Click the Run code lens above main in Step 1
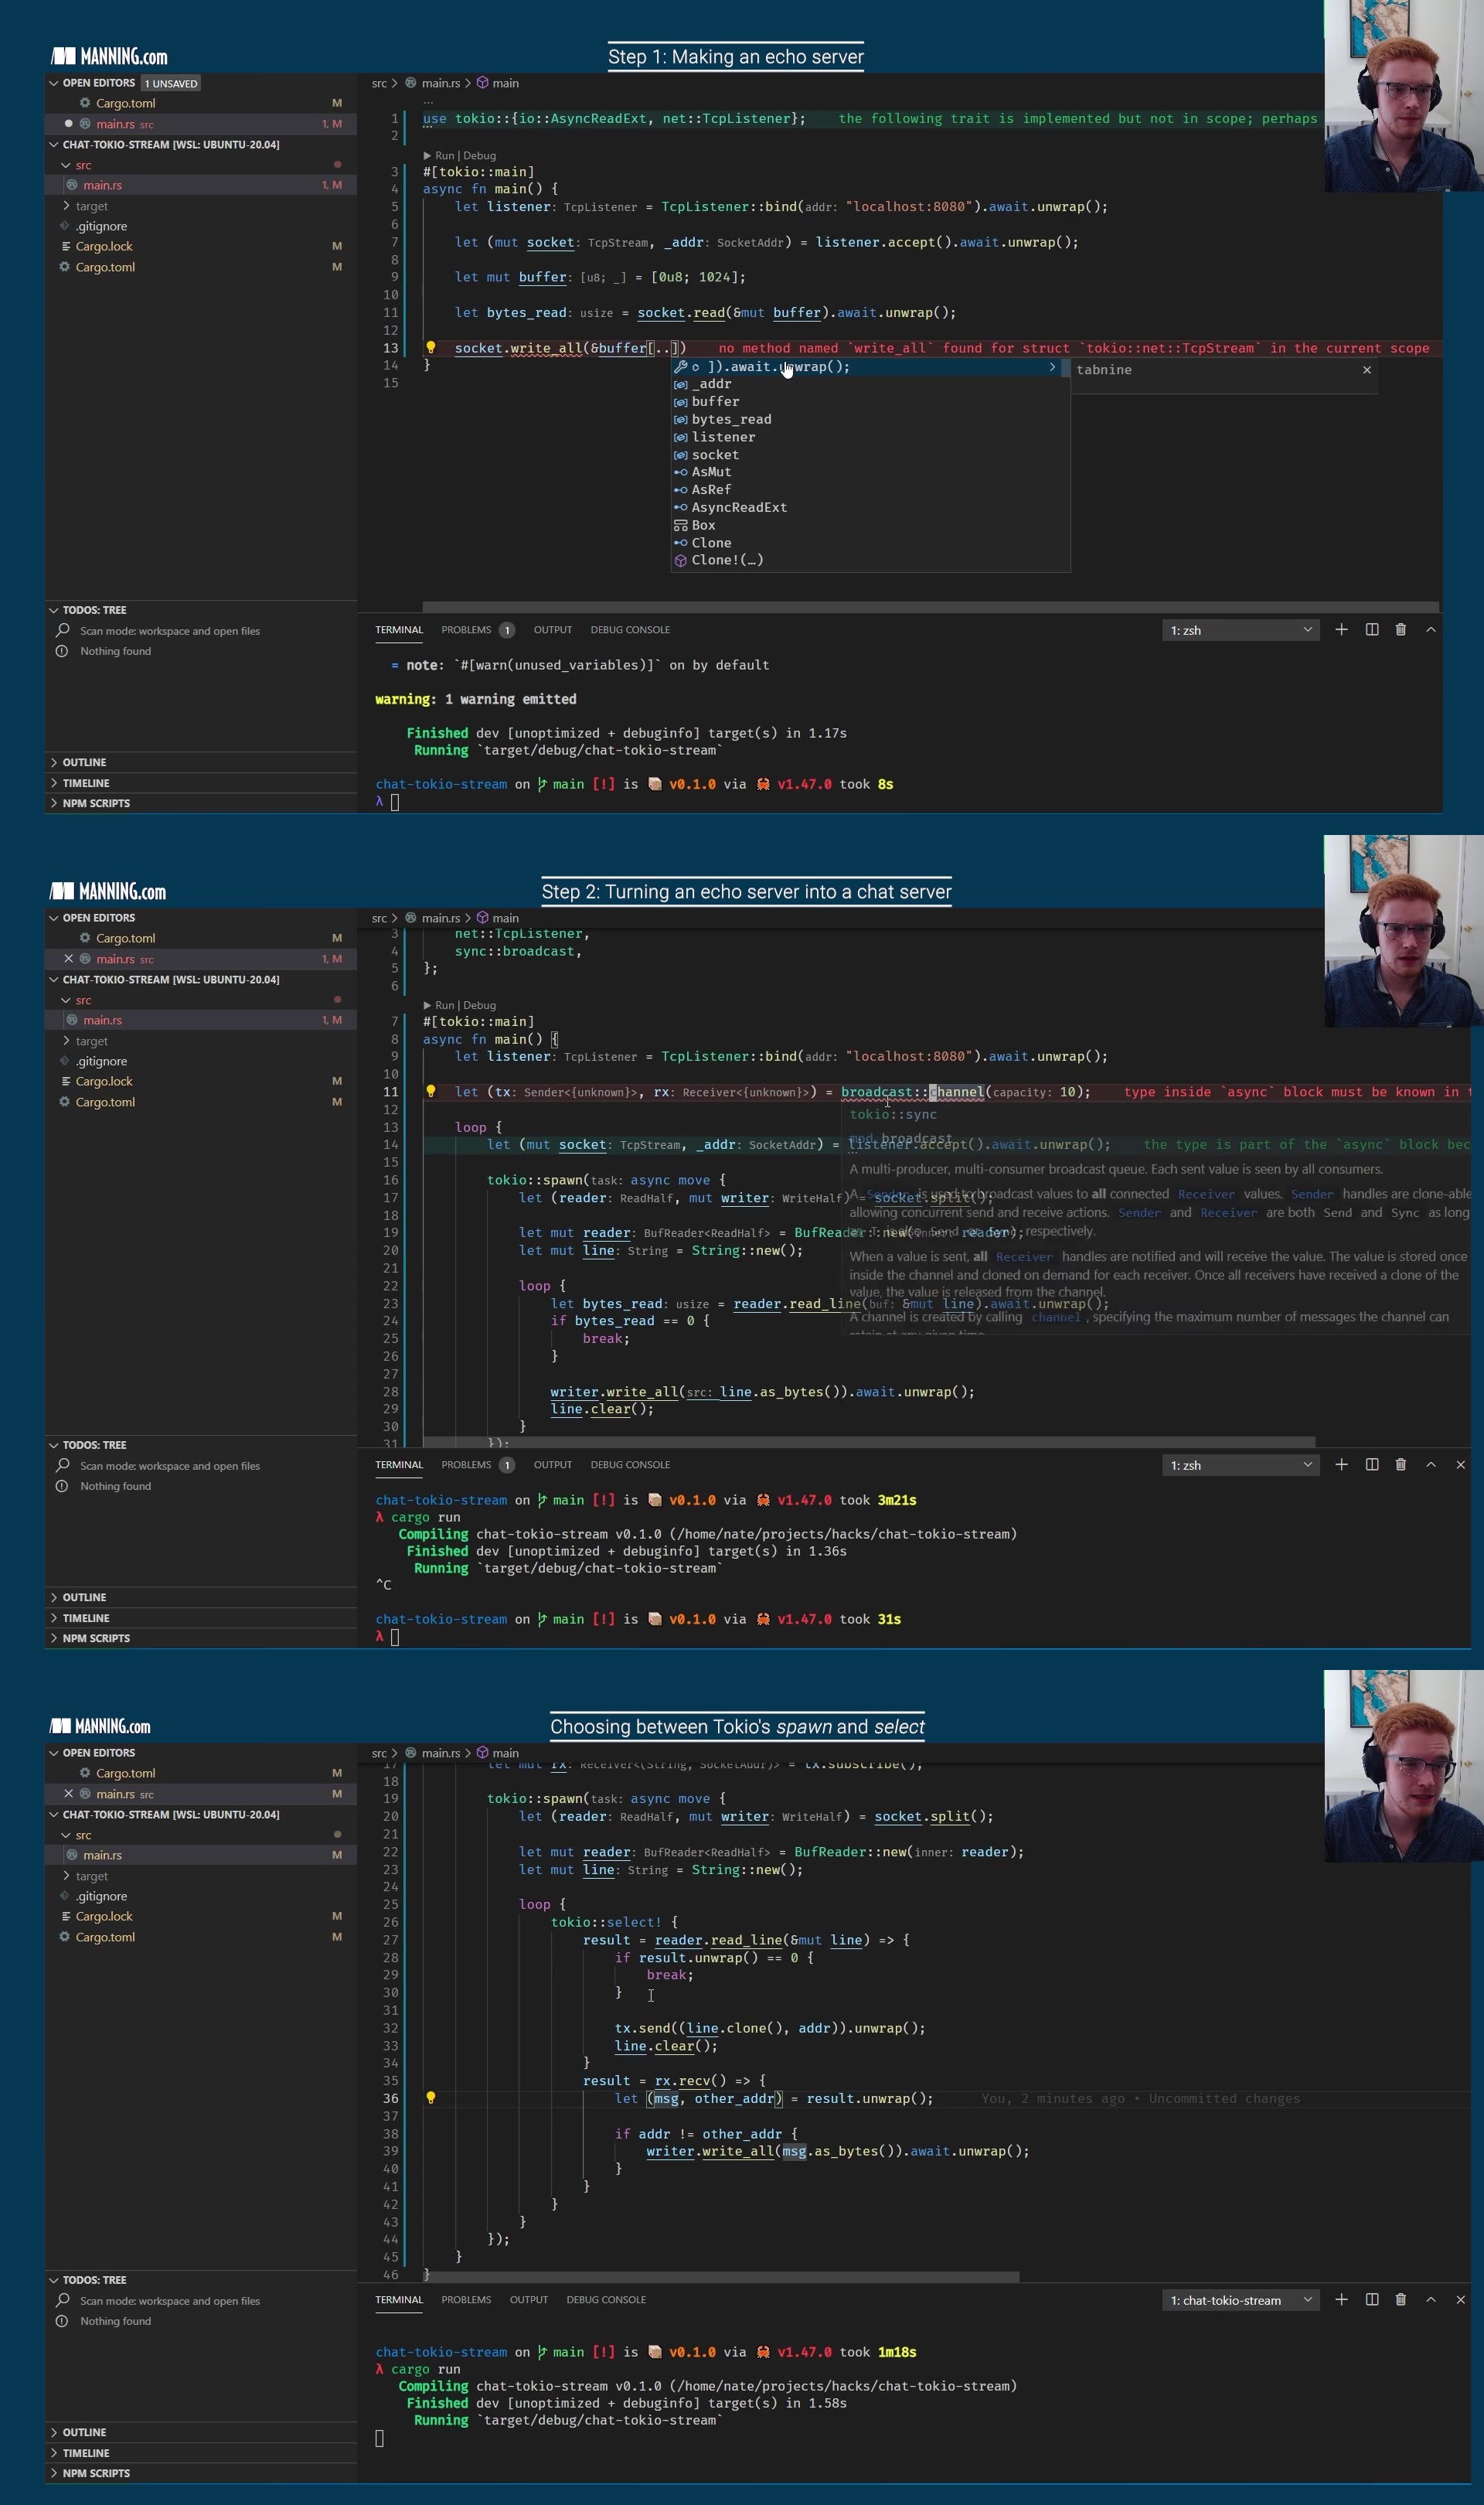 (444, 156)
